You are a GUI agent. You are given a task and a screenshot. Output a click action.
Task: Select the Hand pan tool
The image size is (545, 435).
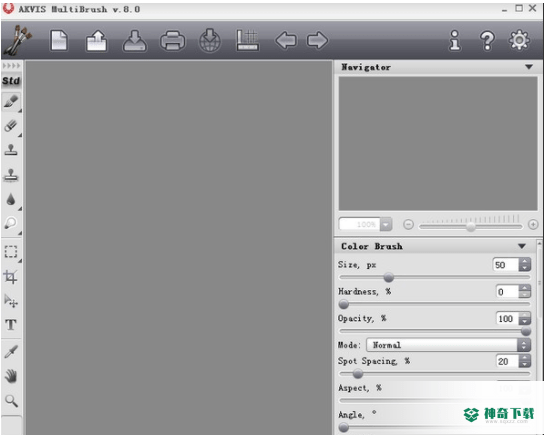click(x=11, y=376)
